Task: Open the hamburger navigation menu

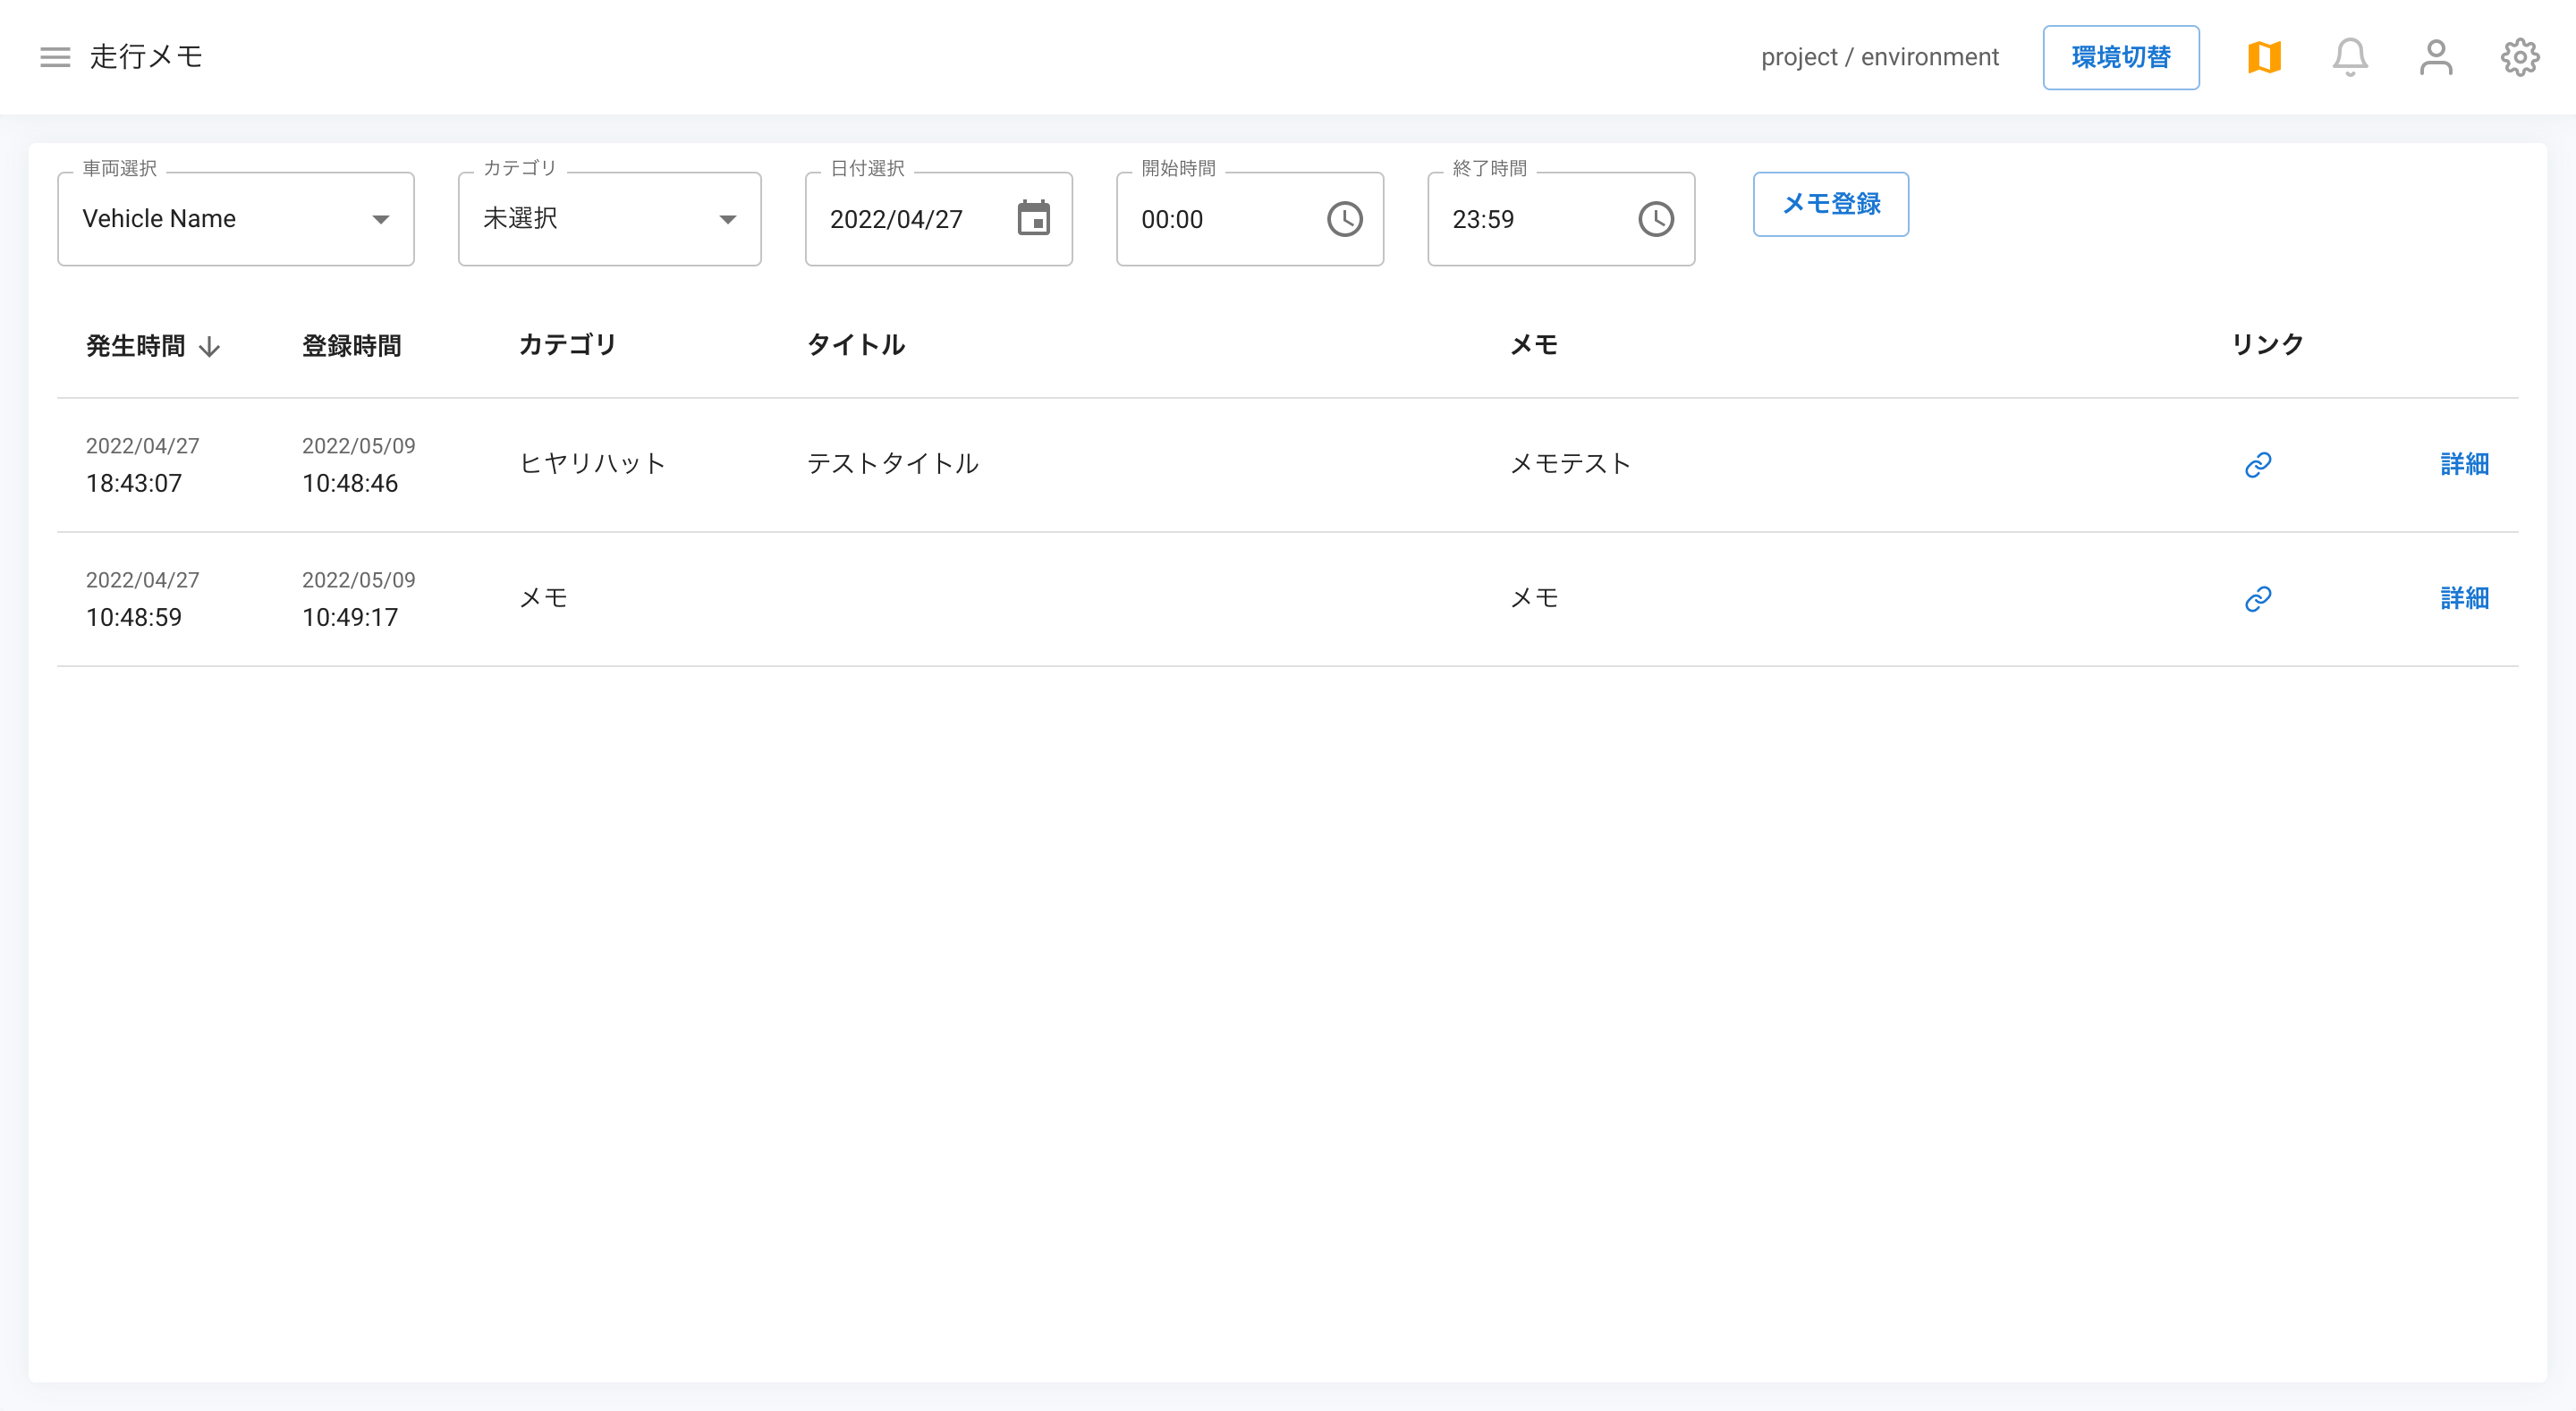Action: pos(55,57)
